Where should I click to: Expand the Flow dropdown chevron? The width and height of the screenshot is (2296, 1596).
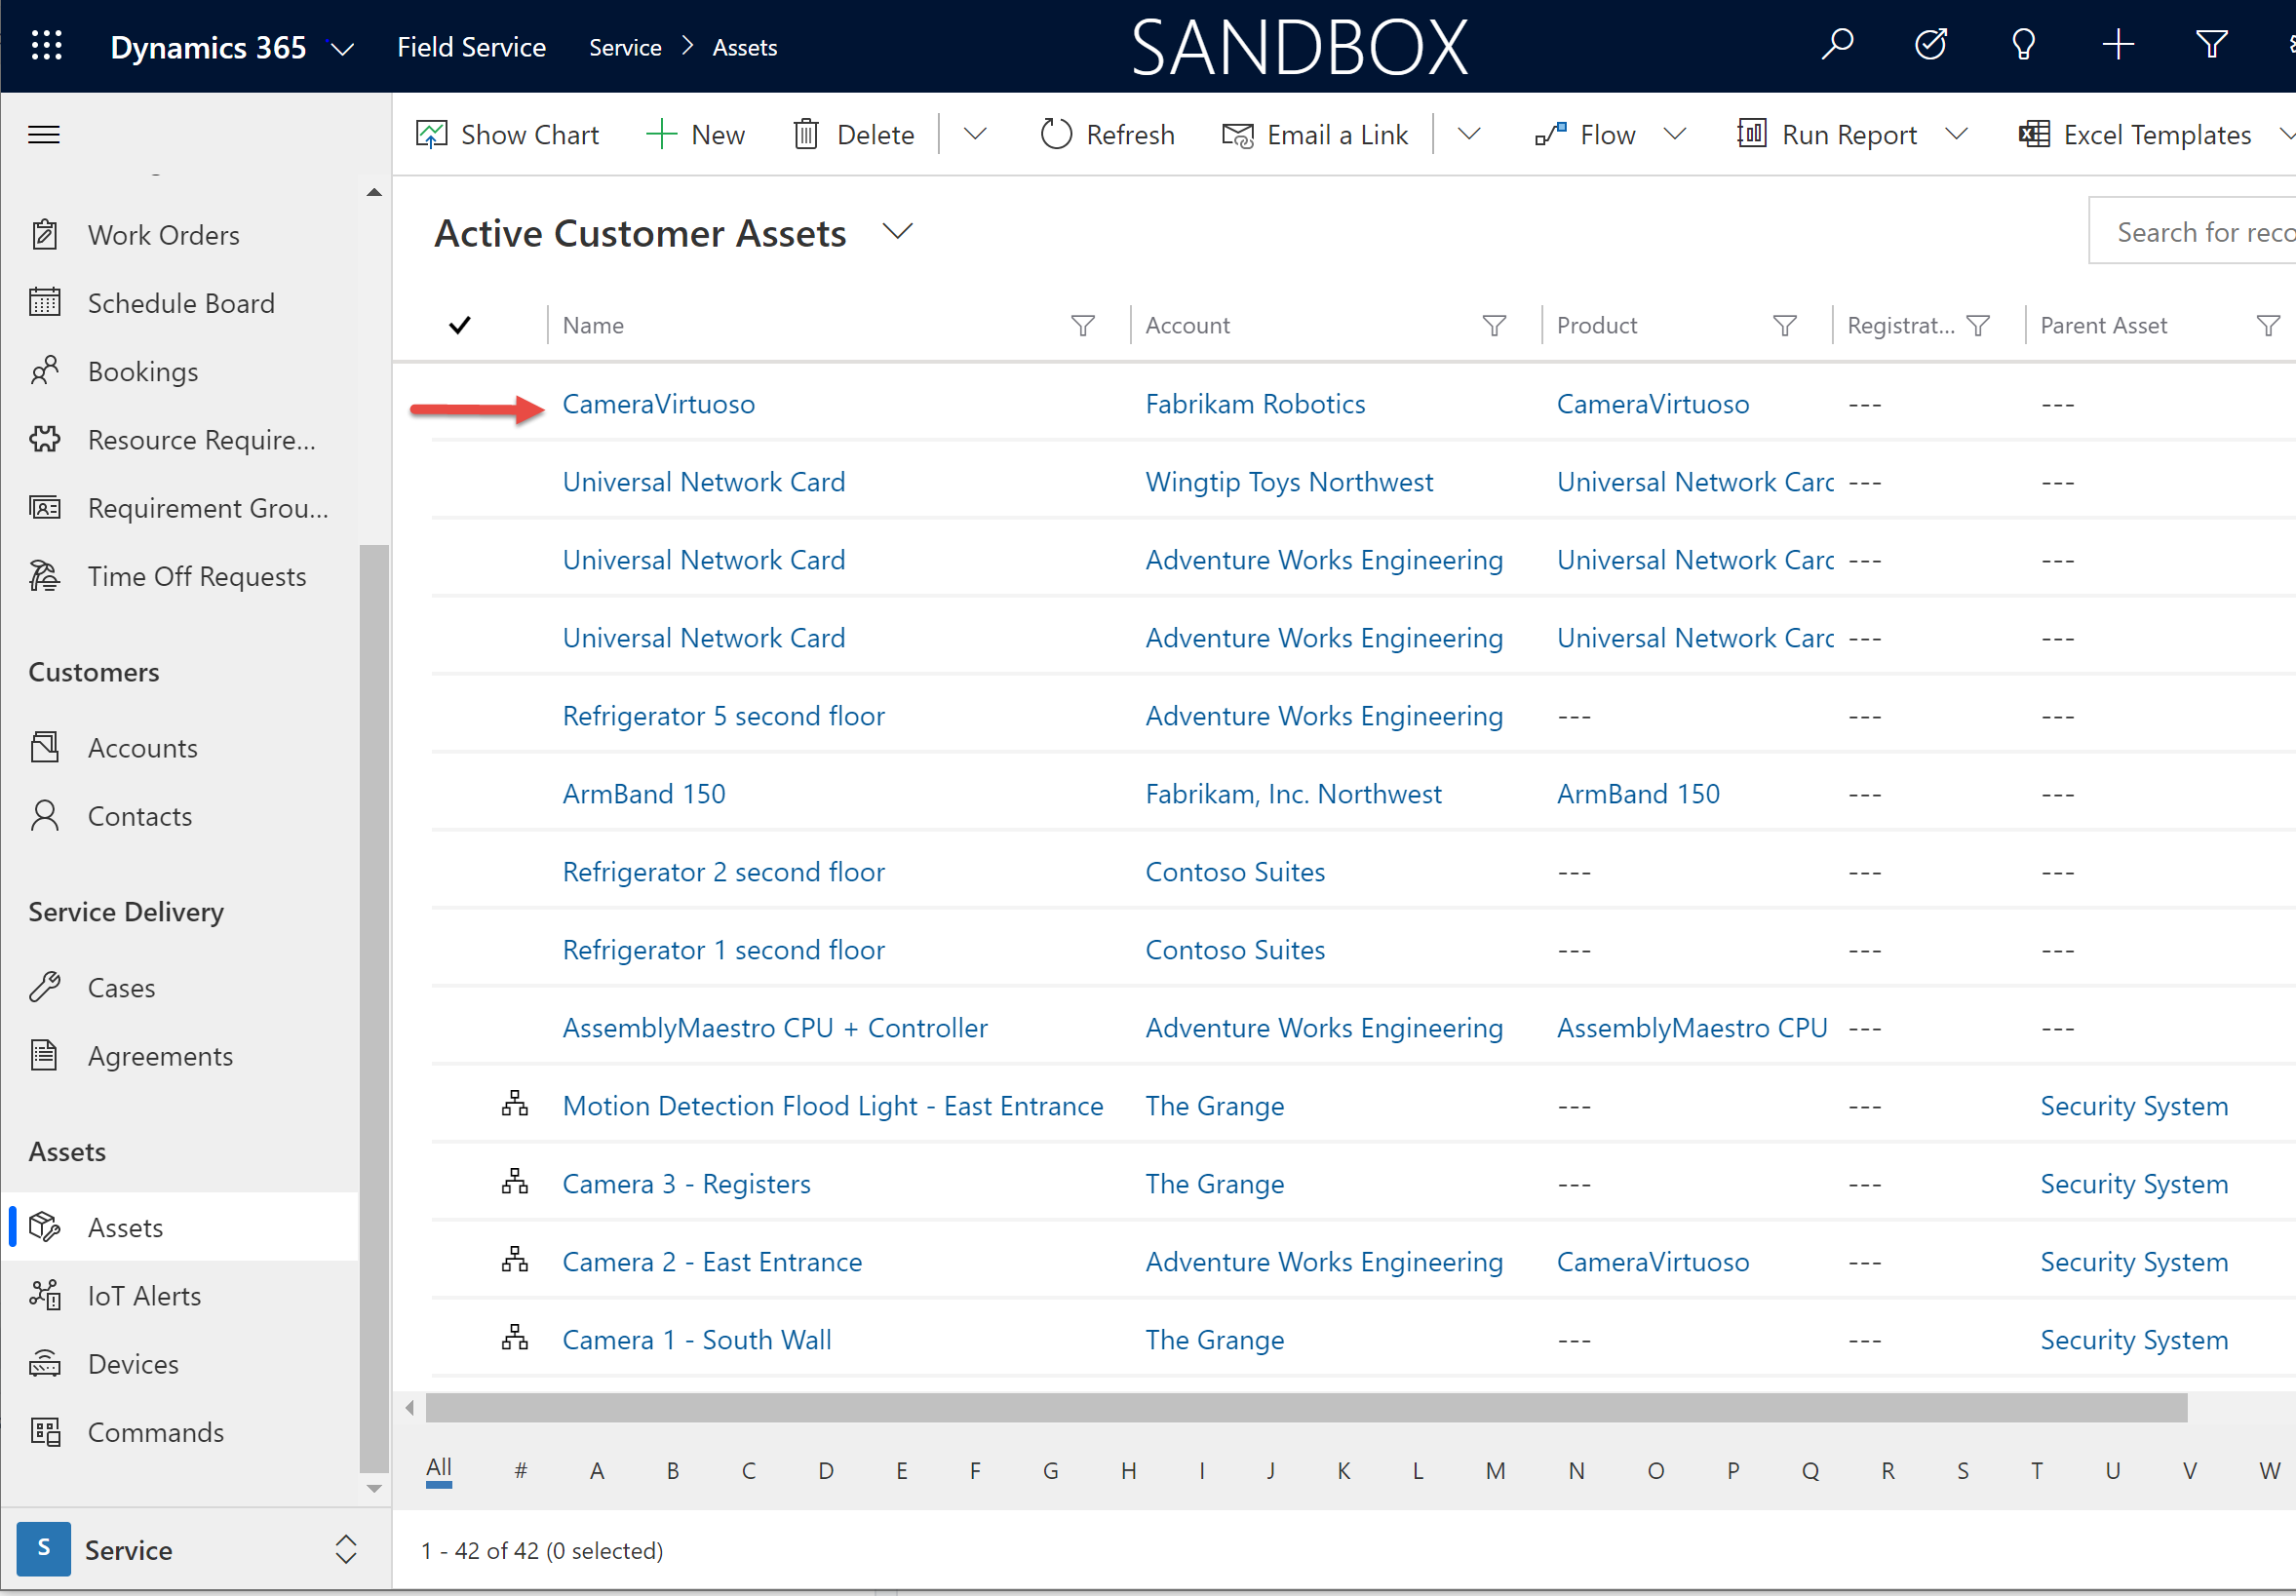coord(1674,134)
